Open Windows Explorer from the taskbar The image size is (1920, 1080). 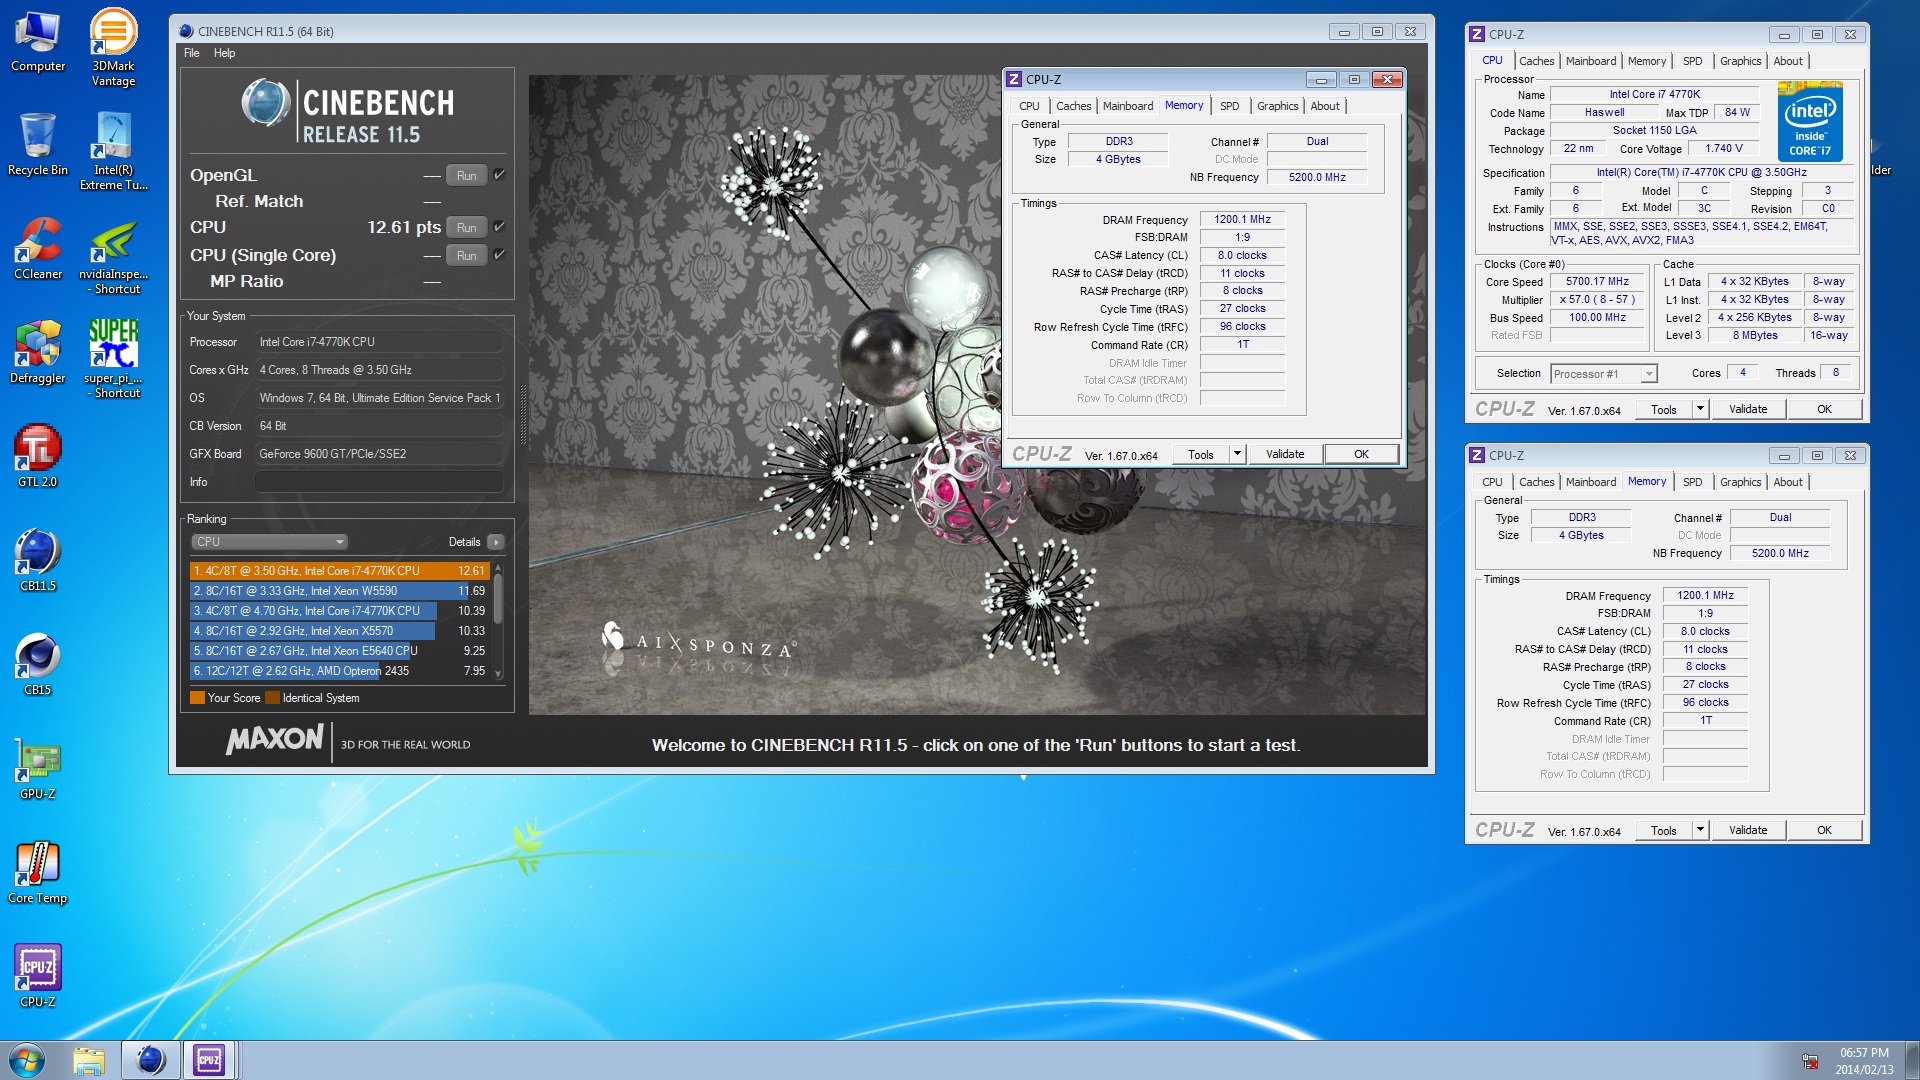[x=89, y=1060]
